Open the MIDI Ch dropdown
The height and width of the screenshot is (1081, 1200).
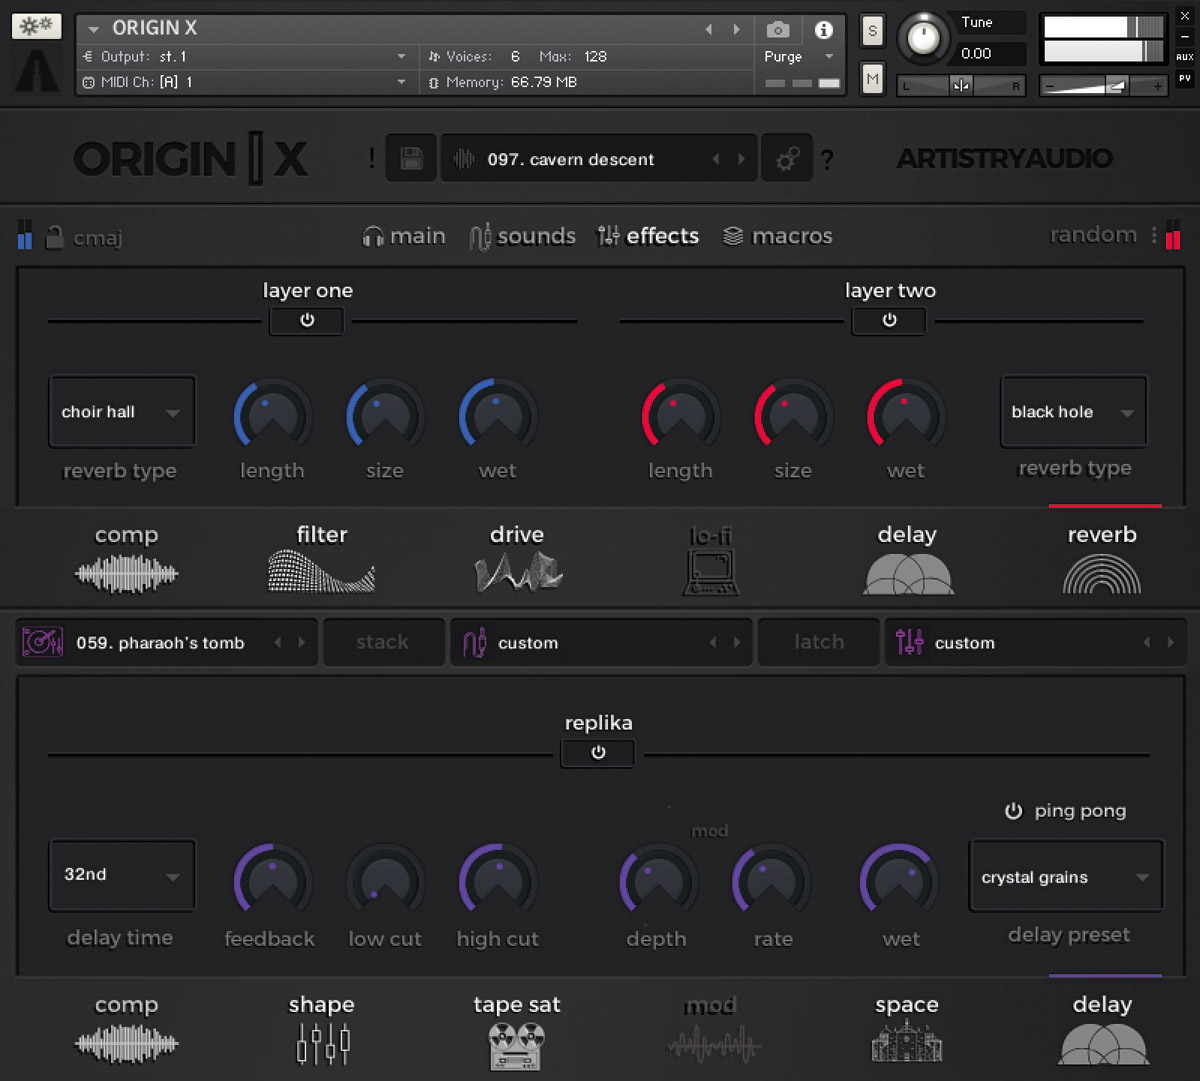[244, 82]
